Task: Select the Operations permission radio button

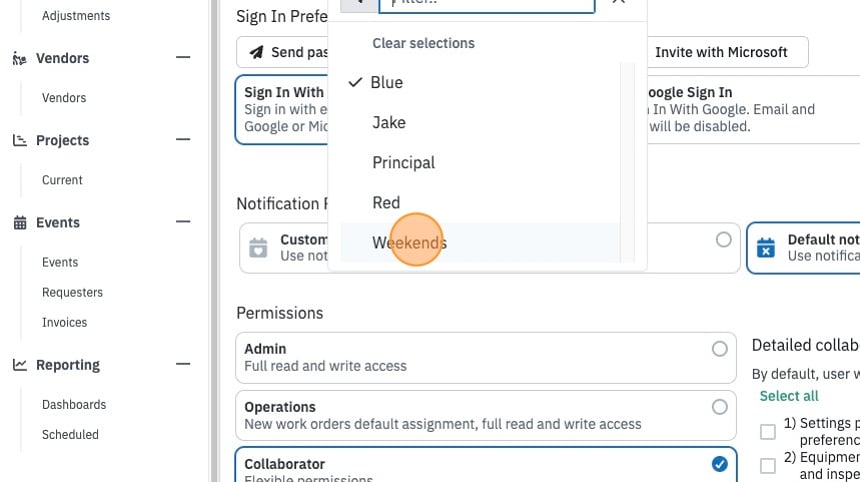Action: [x=720, y=407]
